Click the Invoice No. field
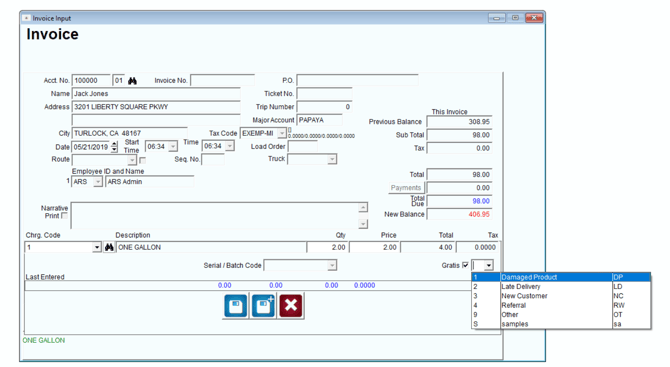The height and width of the screenshot is (367, 670). click(x=222, y=81)
